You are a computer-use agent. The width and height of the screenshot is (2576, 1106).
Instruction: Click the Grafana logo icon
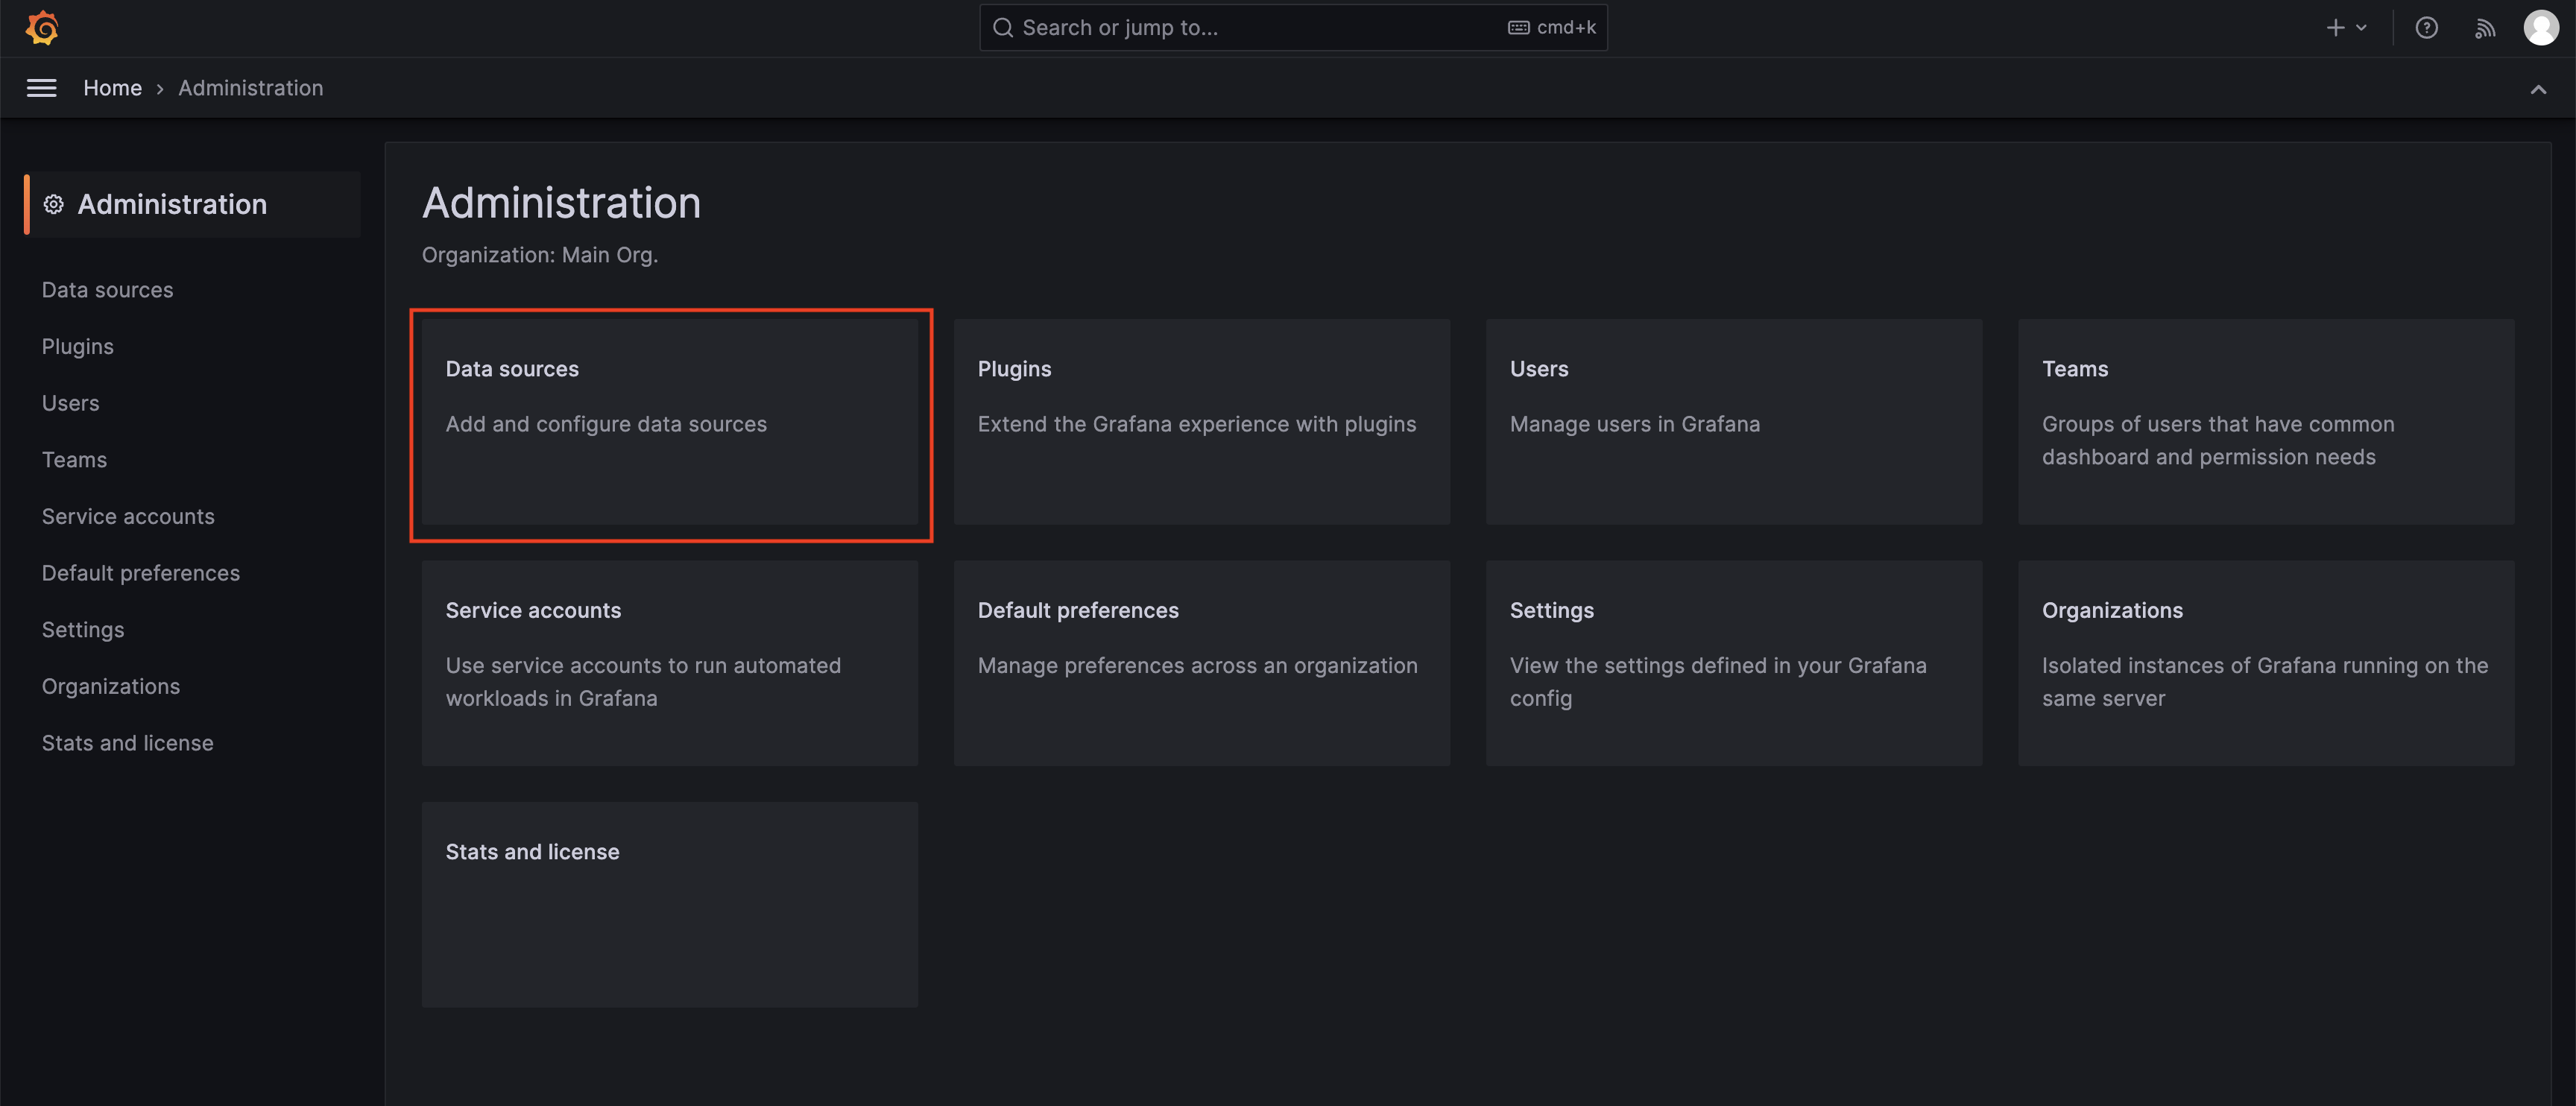tap(42, 28)
